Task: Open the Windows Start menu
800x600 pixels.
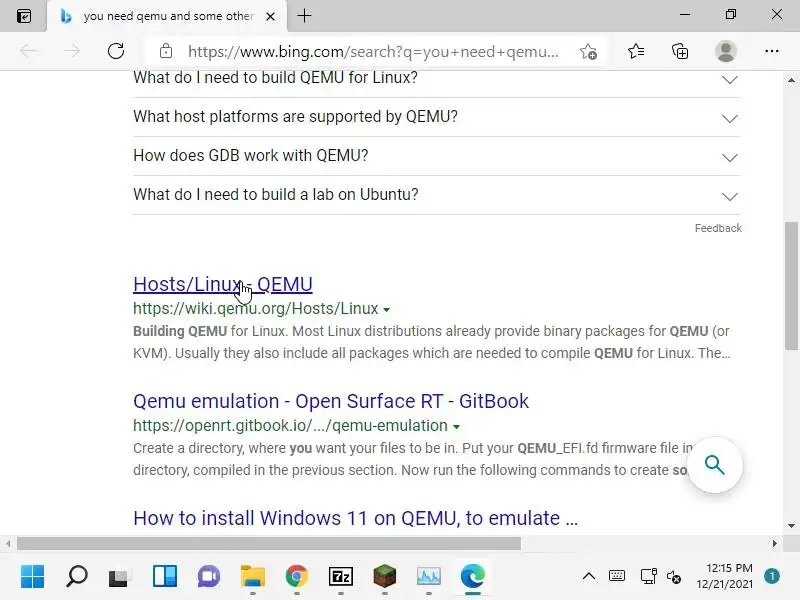Action: [x=33, y=577]
